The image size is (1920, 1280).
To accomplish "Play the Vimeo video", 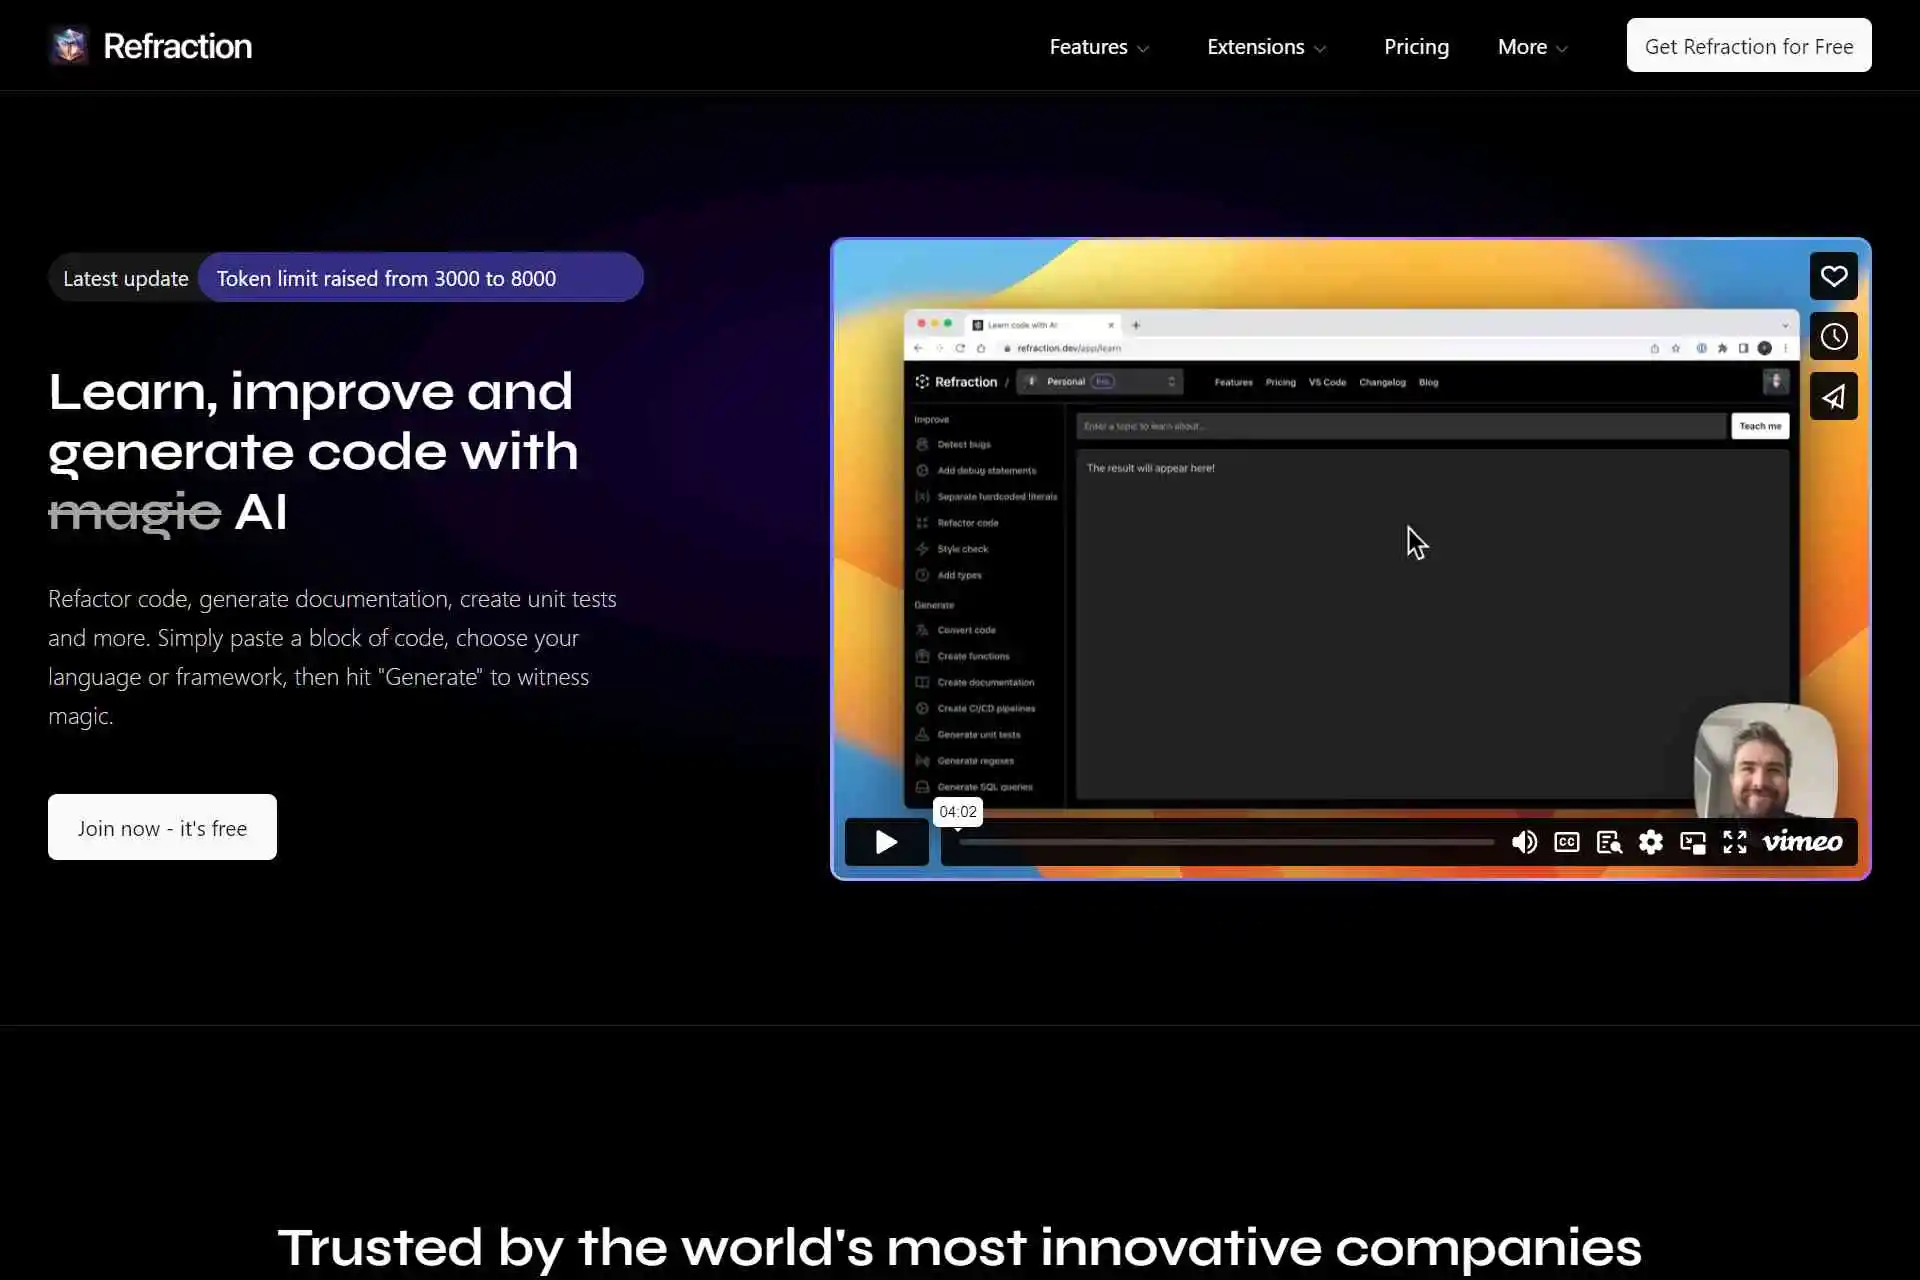I will point(886,842).
